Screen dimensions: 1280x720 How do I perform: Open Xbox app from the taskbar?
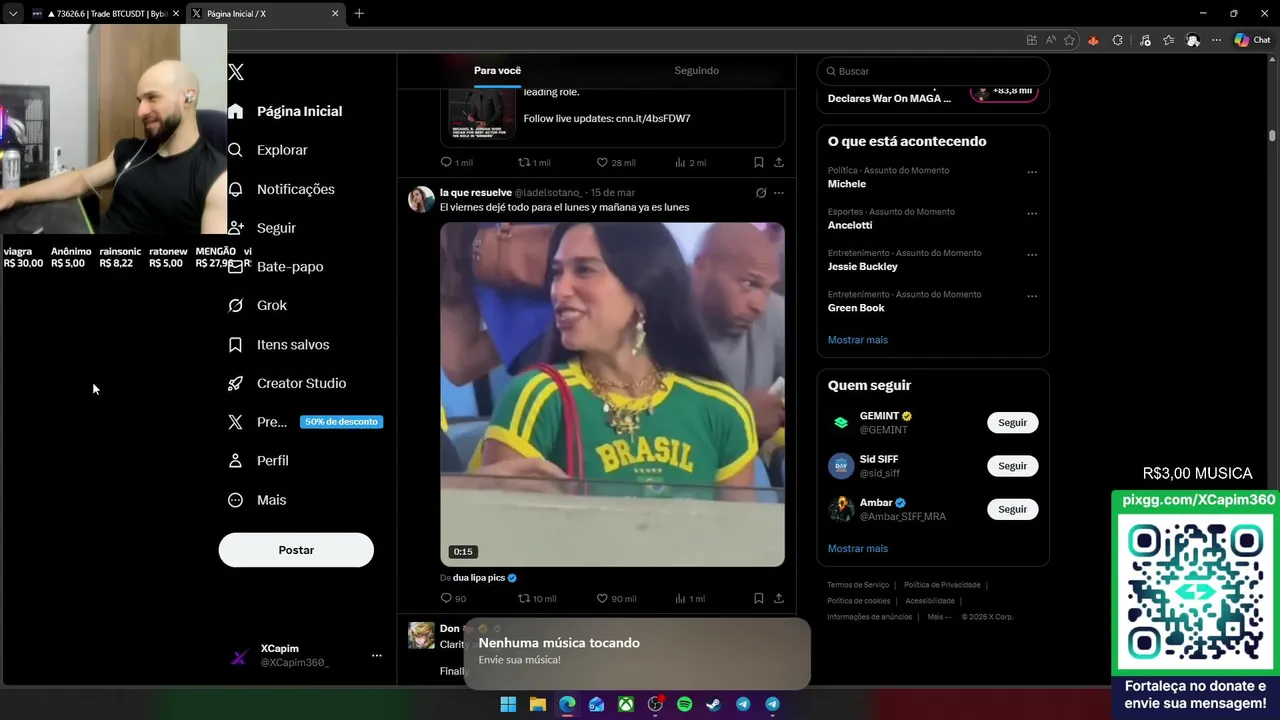[625, 704]
